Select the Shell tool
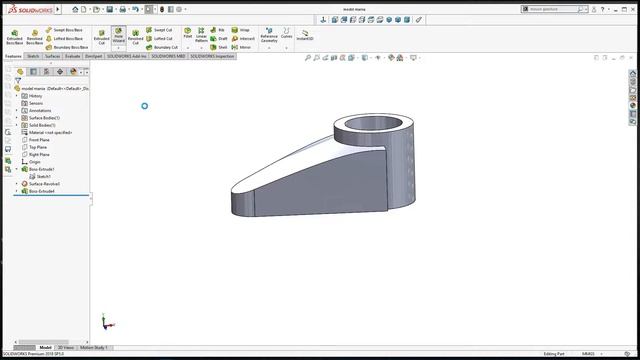The image size is (640, 360). [219, 47]
